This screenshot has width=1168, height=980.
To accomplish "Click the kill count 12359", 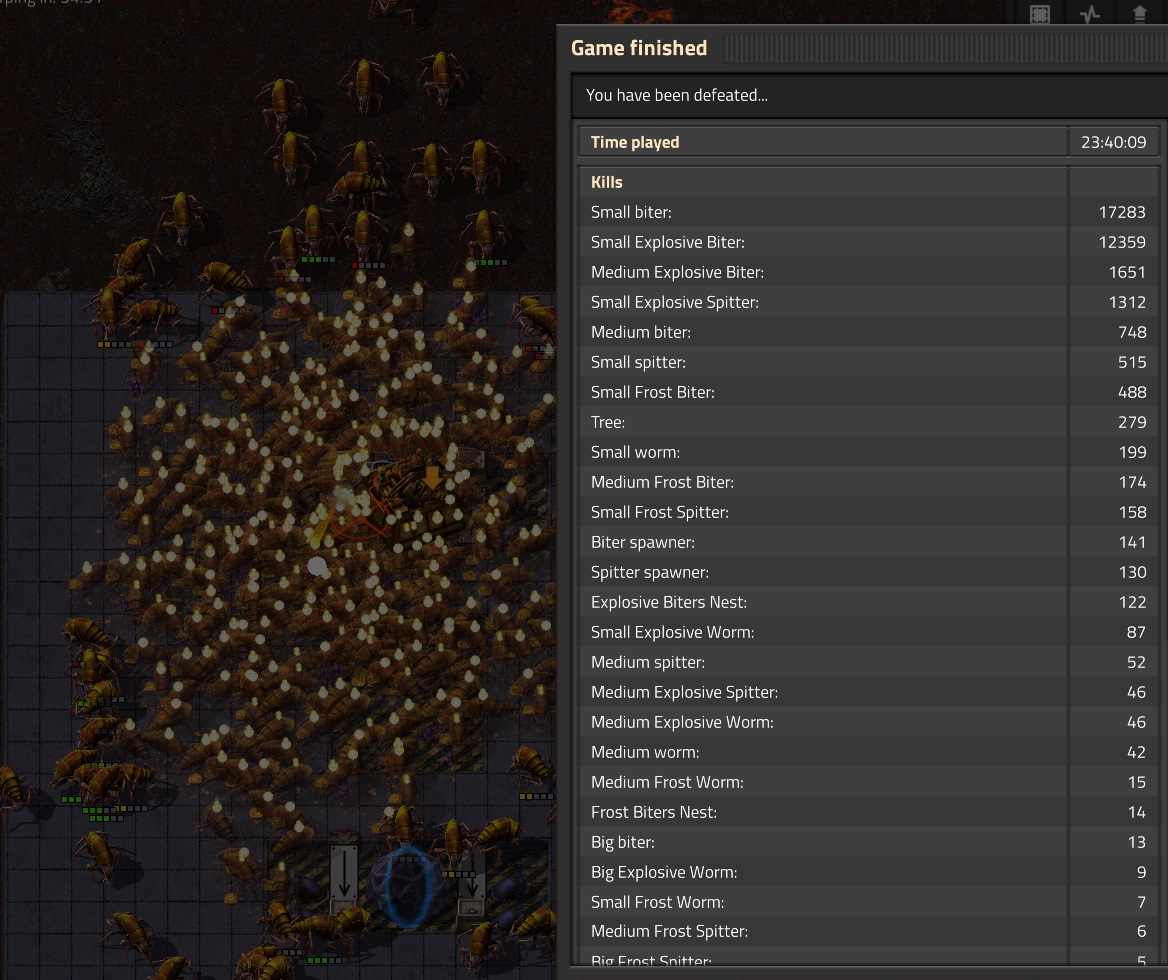I will pyautogui.click(x=1123, y=242).
